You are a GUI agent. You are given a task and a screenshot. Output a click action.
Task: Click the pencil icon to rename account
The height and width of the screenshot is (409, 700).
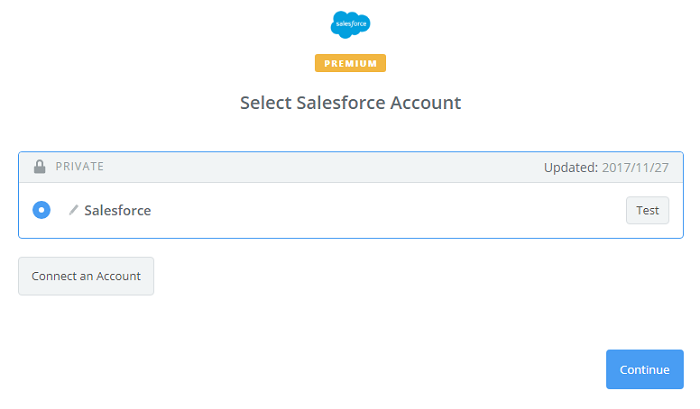73,211
